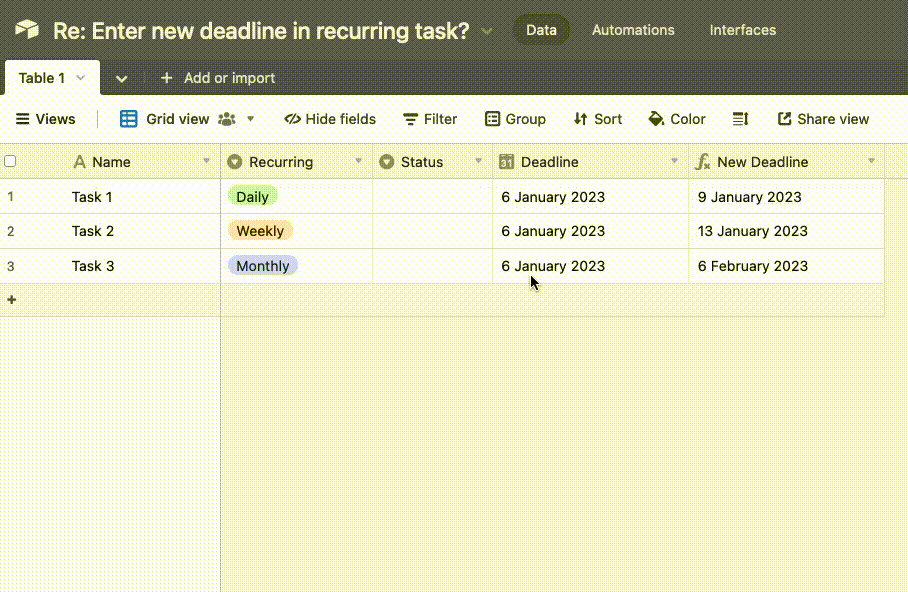
Task: Select Task 3 Deadline cell 6 January 2023
Action: click(x=591, y=266)
